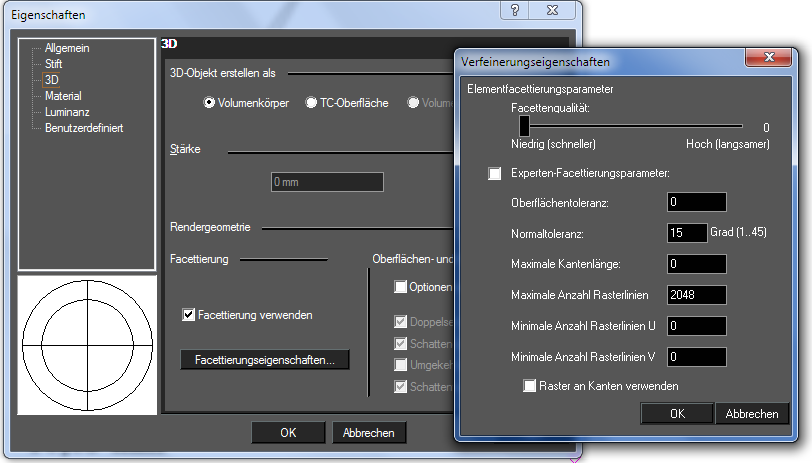The width and height of the screenshot is (812, 463).
Task: Select the Volumenkörper radio button
Action: (x=209, y=103)
